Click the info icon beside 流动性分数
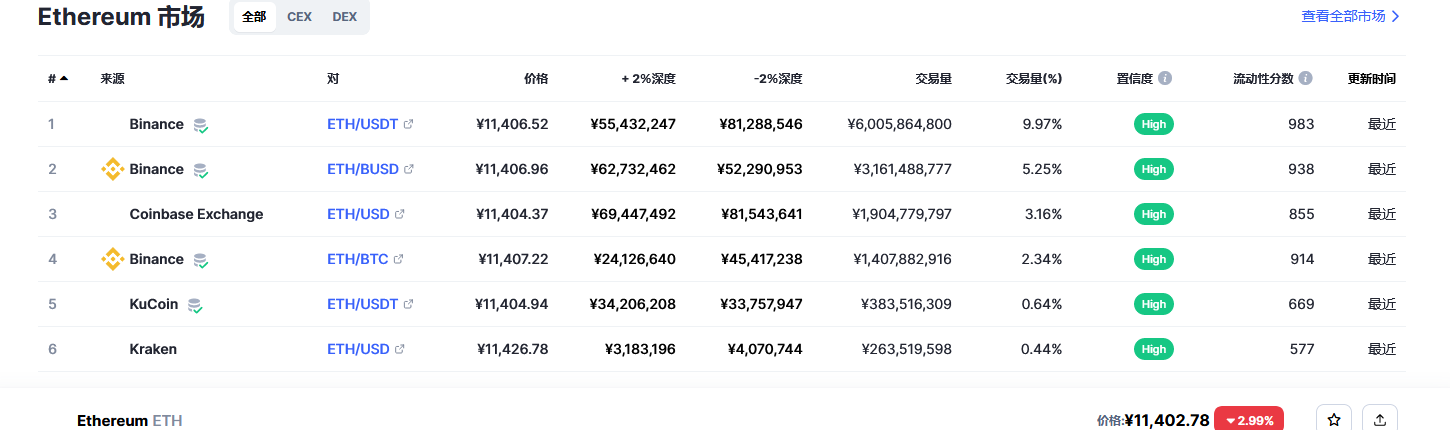Image resolution: width=1450 pixels, height=430 pixels. coord(1305,78)
